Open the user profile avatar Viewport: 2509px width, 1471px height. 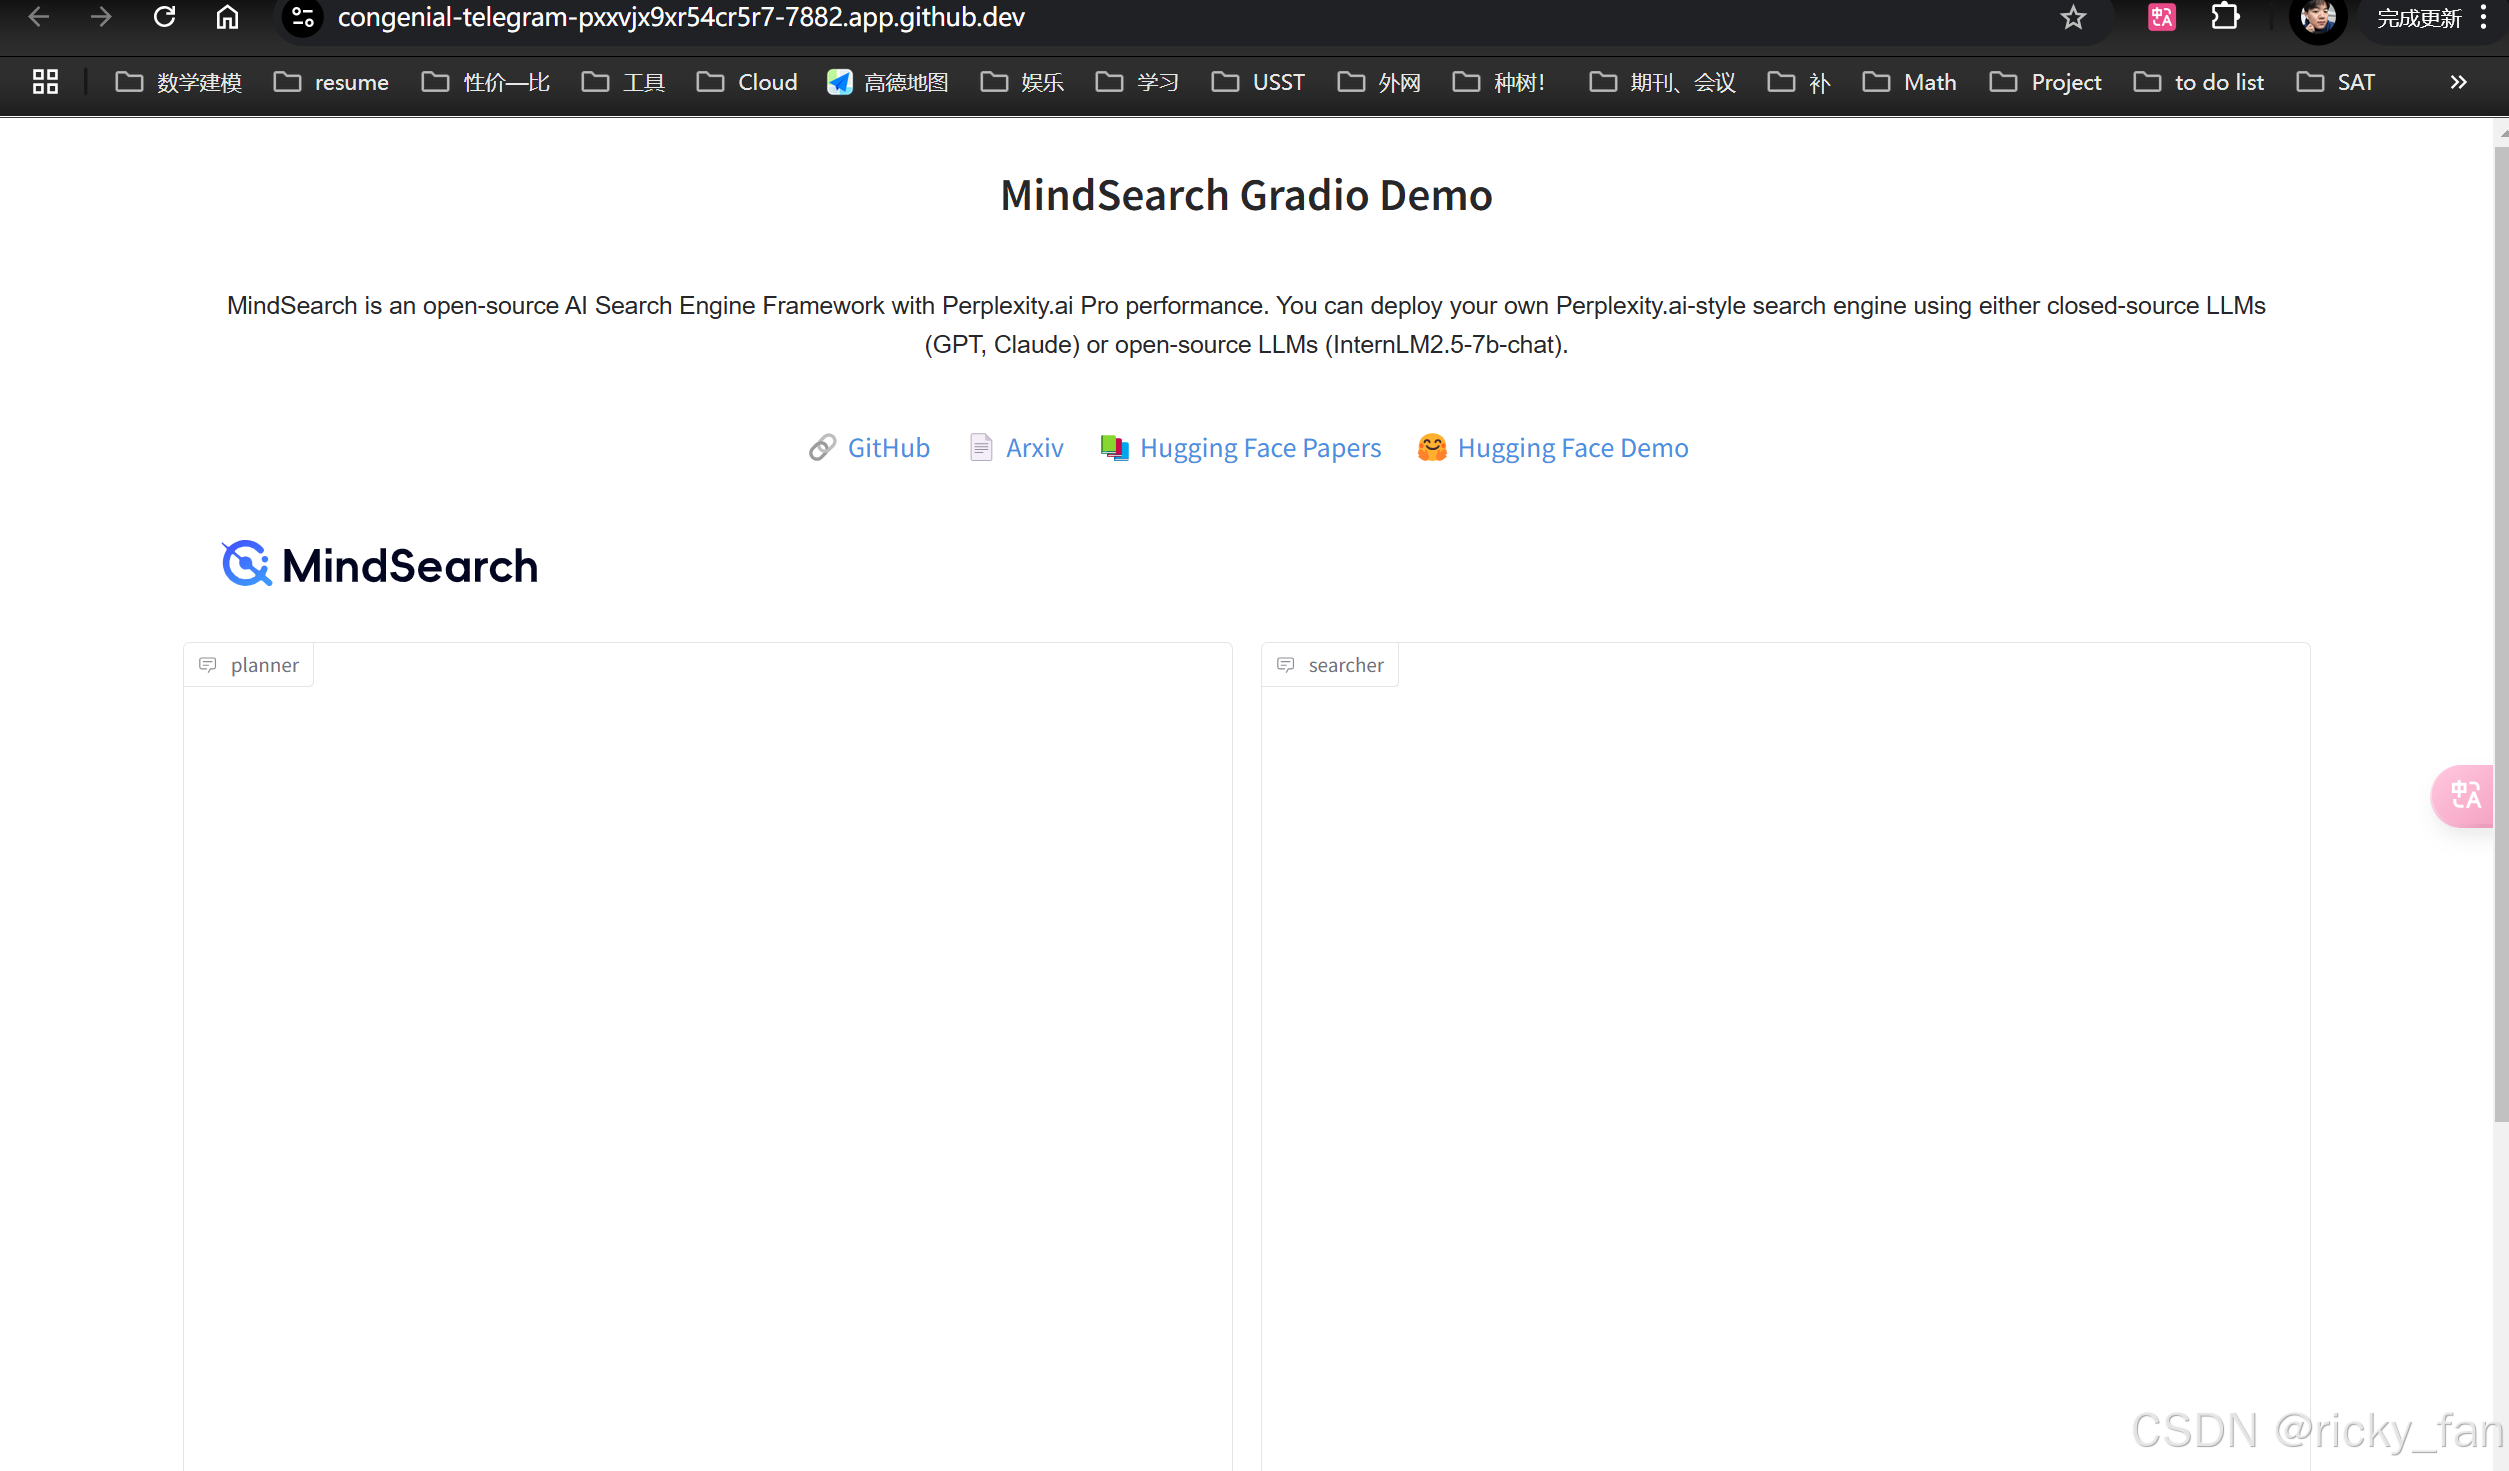point(2317,18)
